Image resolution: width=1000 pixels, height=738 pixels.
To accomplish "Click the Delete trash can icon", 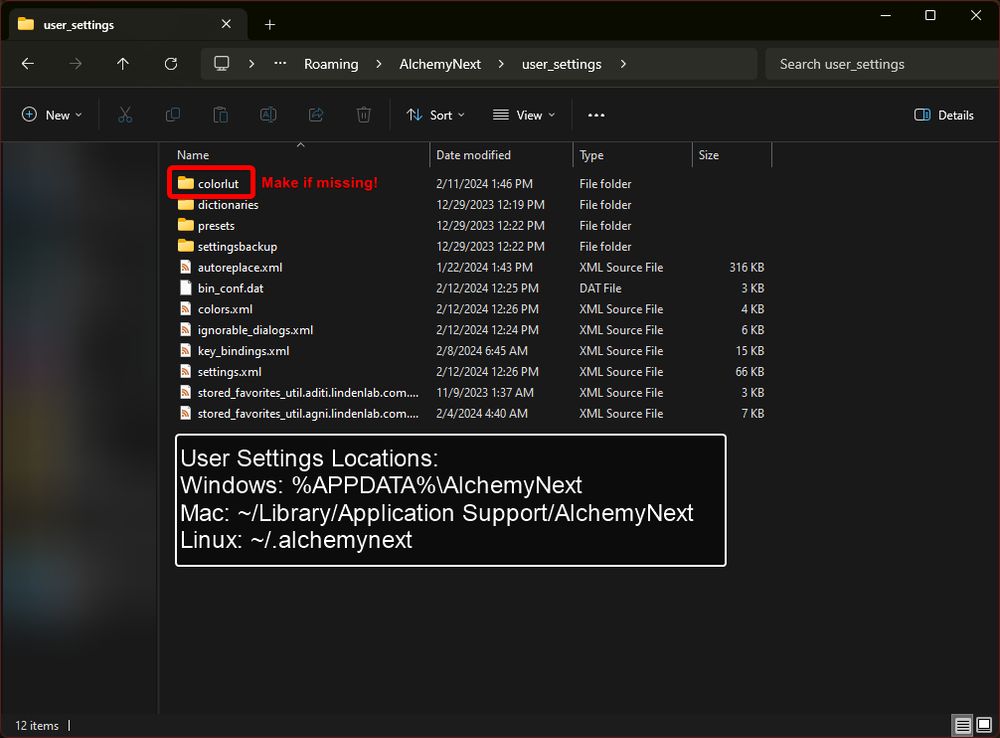I will [364, 115].
